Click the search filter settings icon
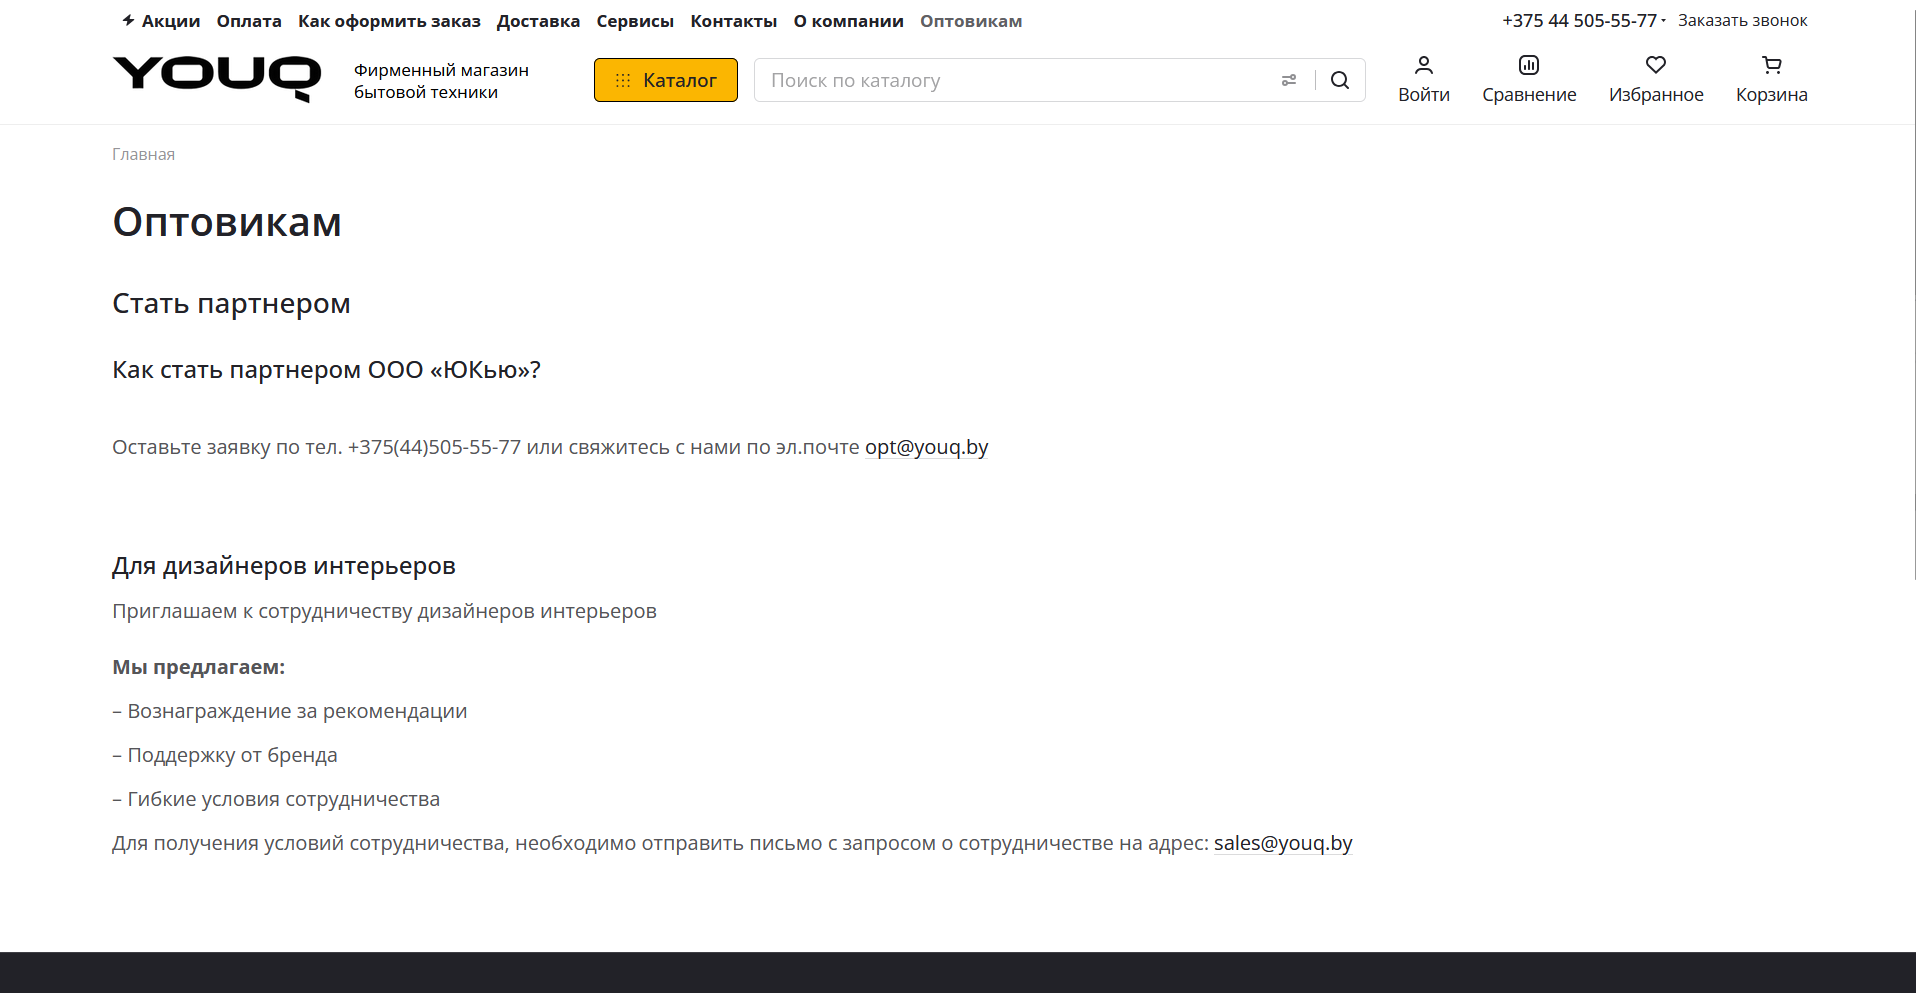The width and height of the screenshot is (1916, 993). point(1289,80)
